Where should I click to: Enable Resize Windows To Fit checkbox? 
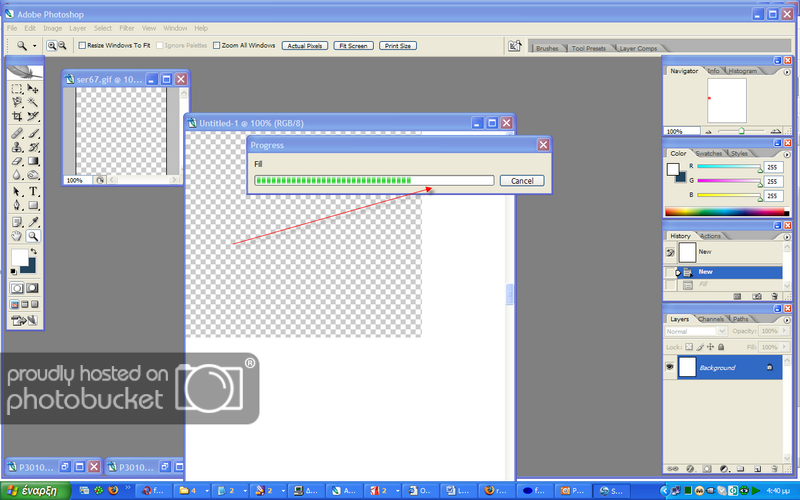[82, 45]
